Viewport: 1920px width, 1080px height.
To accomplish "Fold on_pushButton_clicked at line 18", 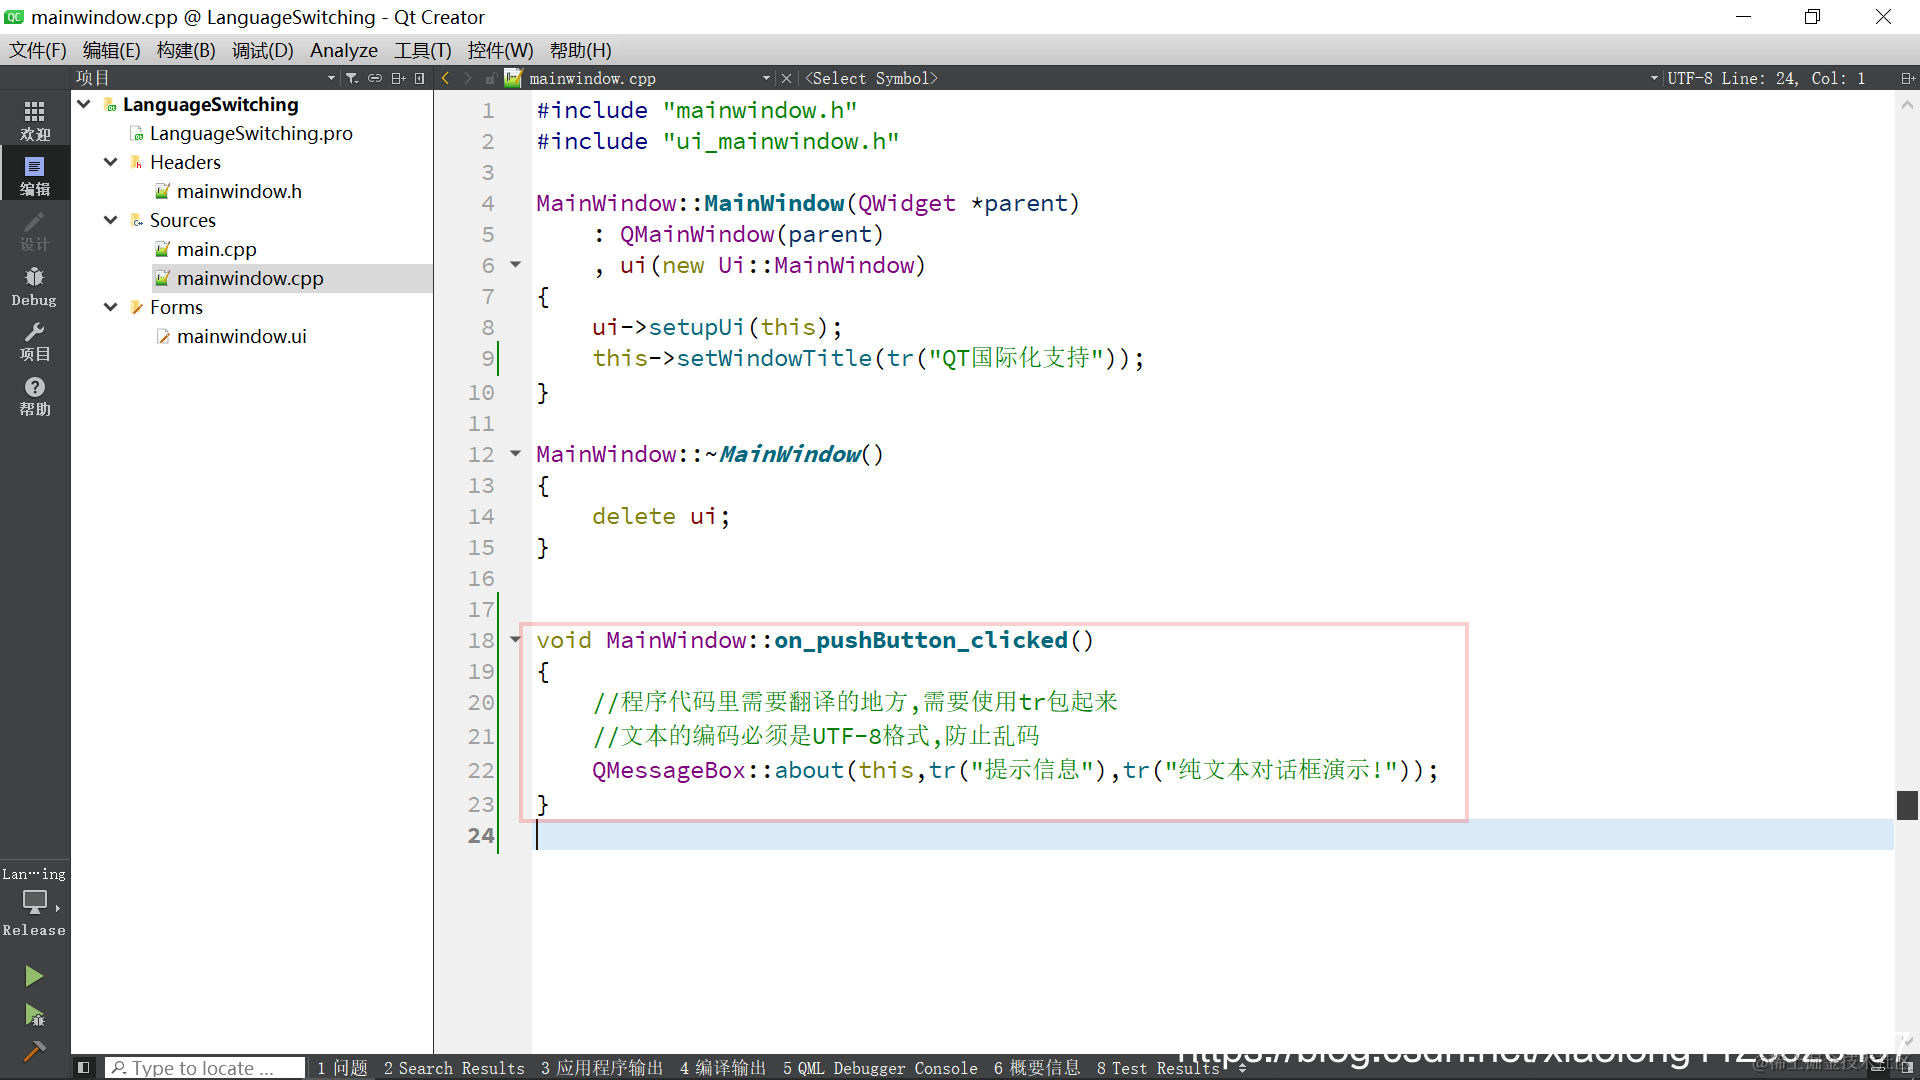I will (516, 640).
